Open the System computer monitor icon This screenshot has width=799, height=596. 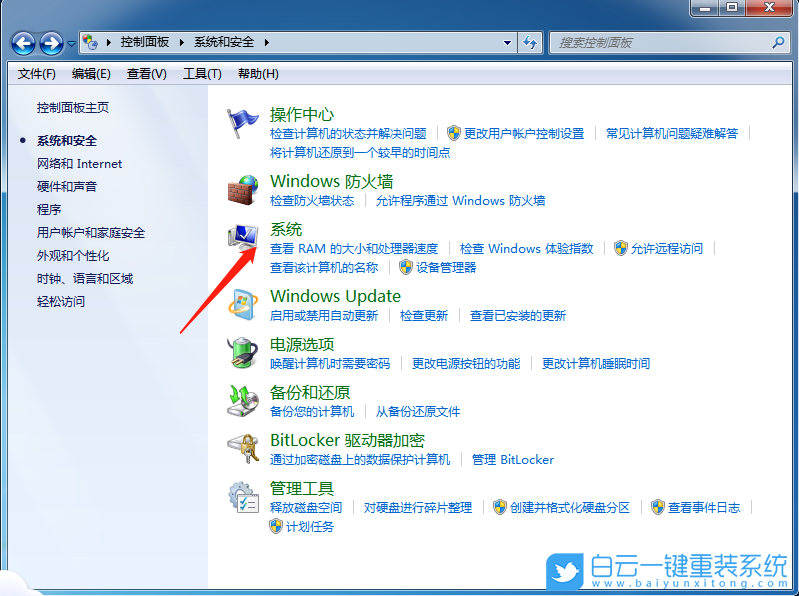(243, 238)
